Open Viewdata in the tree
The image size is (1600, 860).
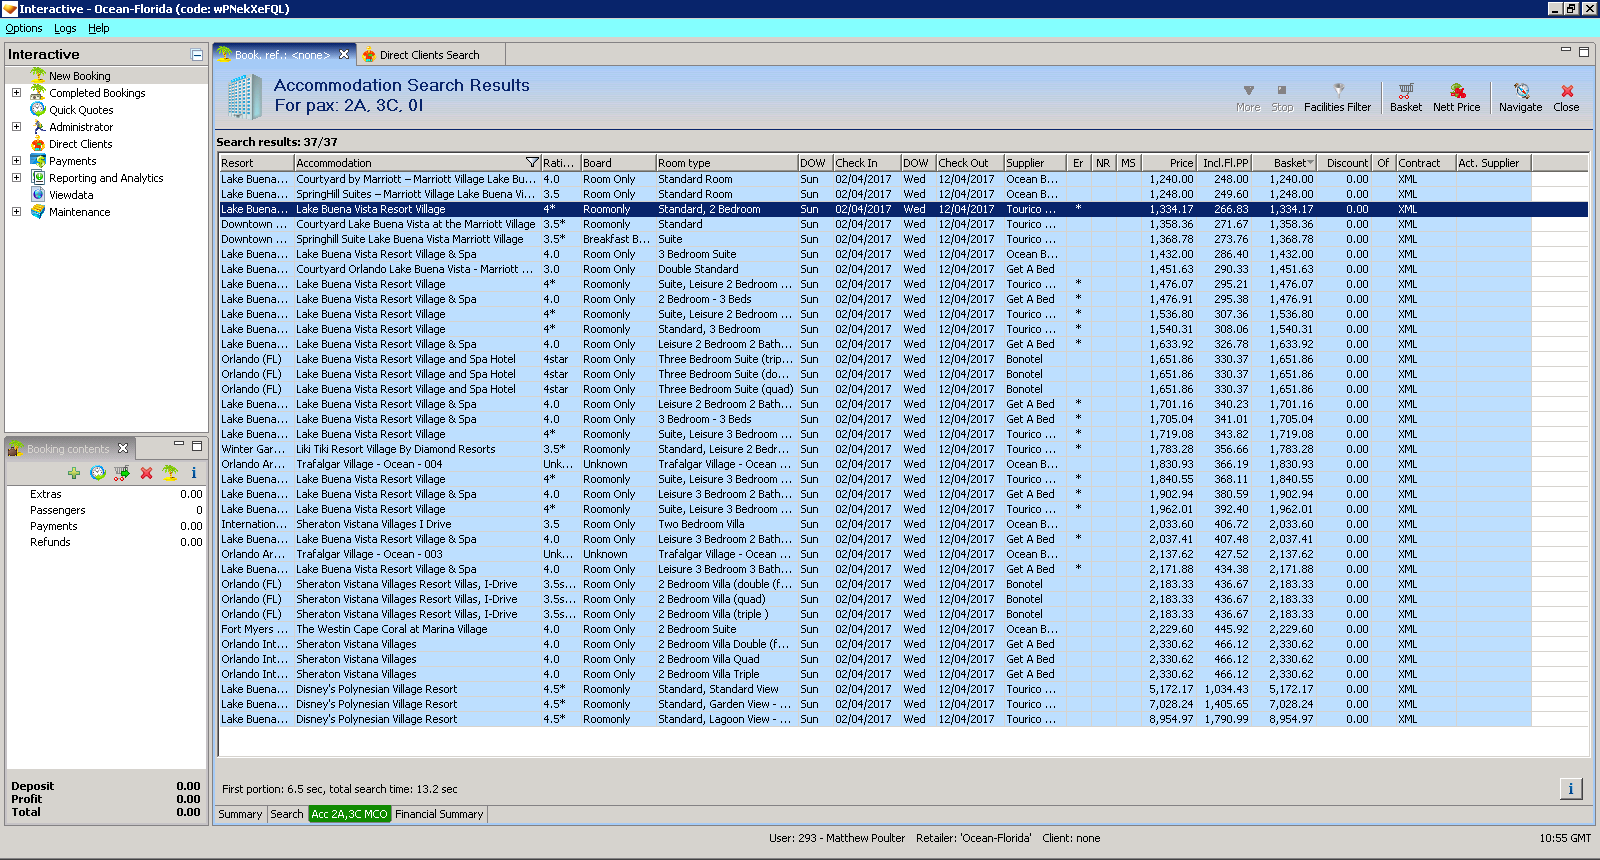tap(71, 195)
